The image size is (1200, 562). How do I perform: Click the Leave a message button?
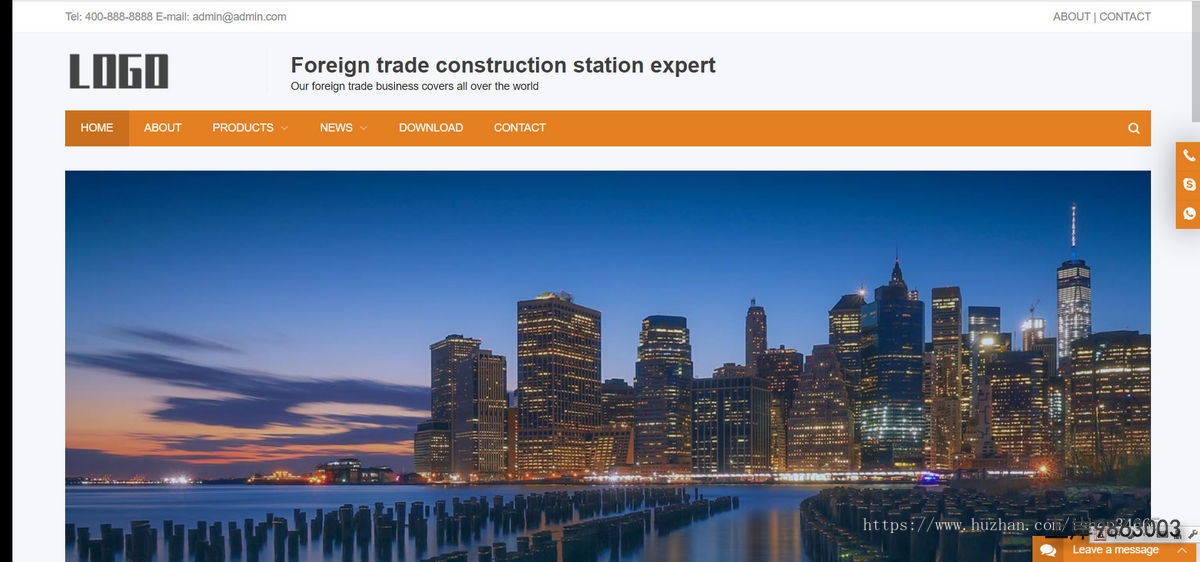coord(1115,550)
